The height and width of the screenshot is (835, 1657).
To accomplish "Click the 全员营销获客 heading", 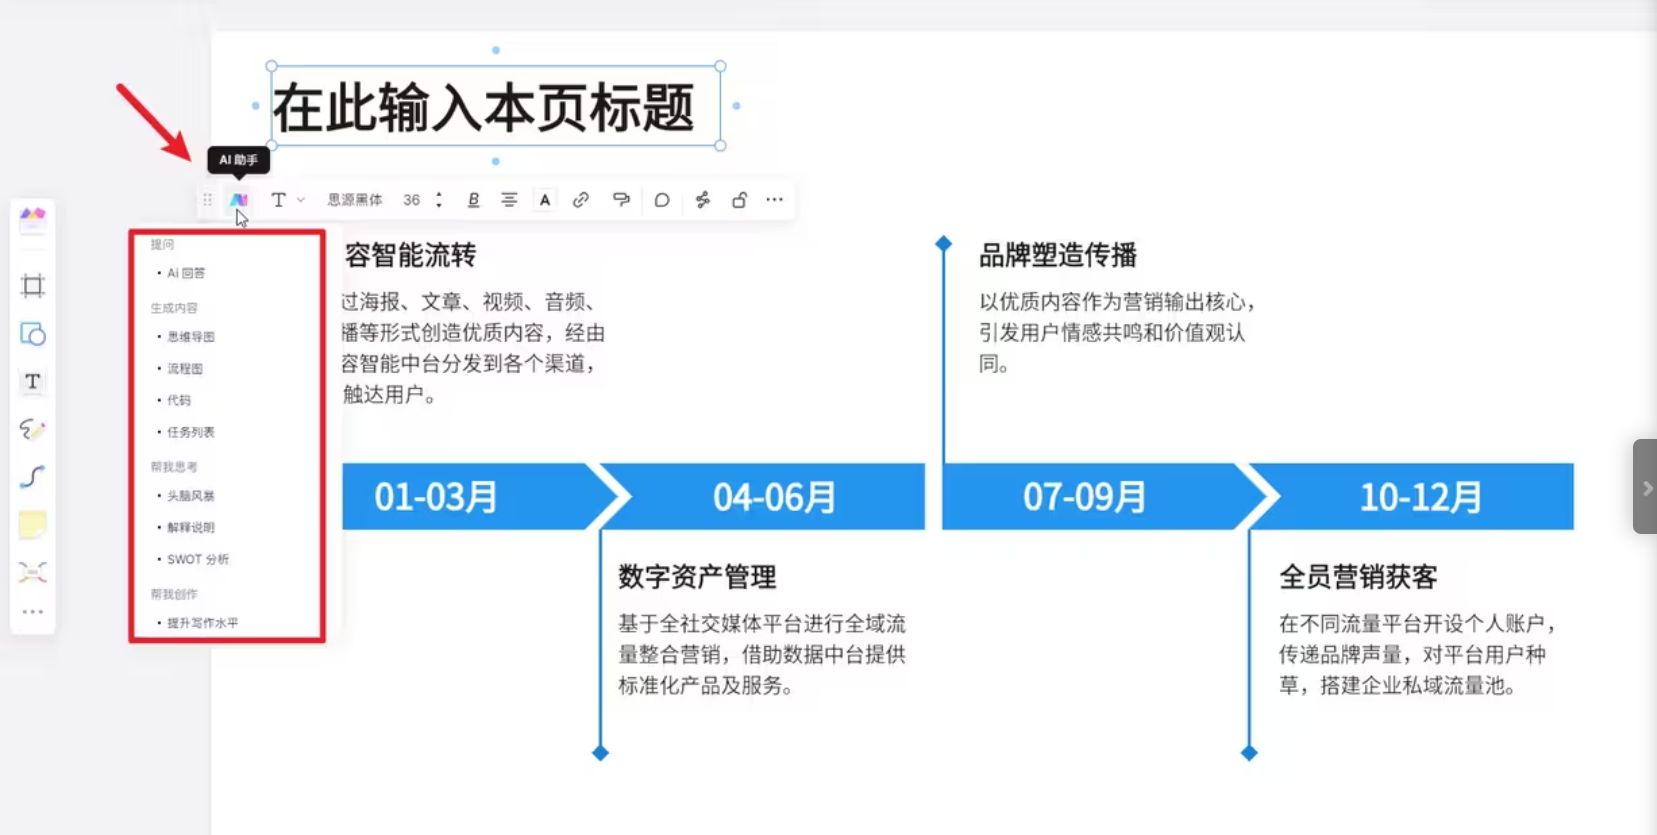I will pos(1358,577).
